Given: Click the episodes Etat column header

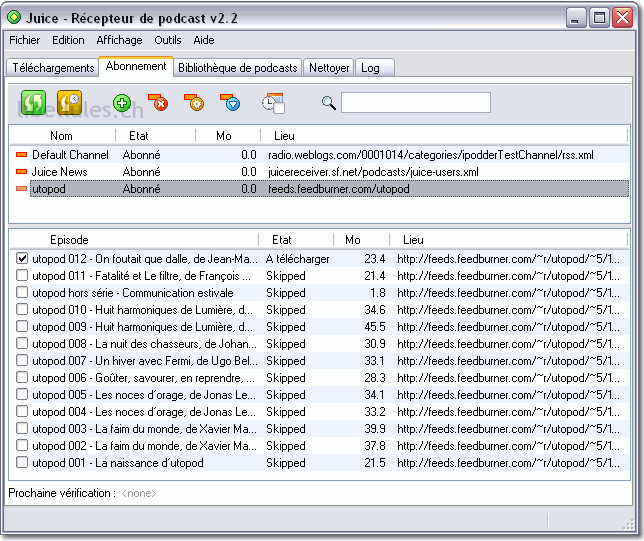Looking at the screenshot, I should coord(296,240).
